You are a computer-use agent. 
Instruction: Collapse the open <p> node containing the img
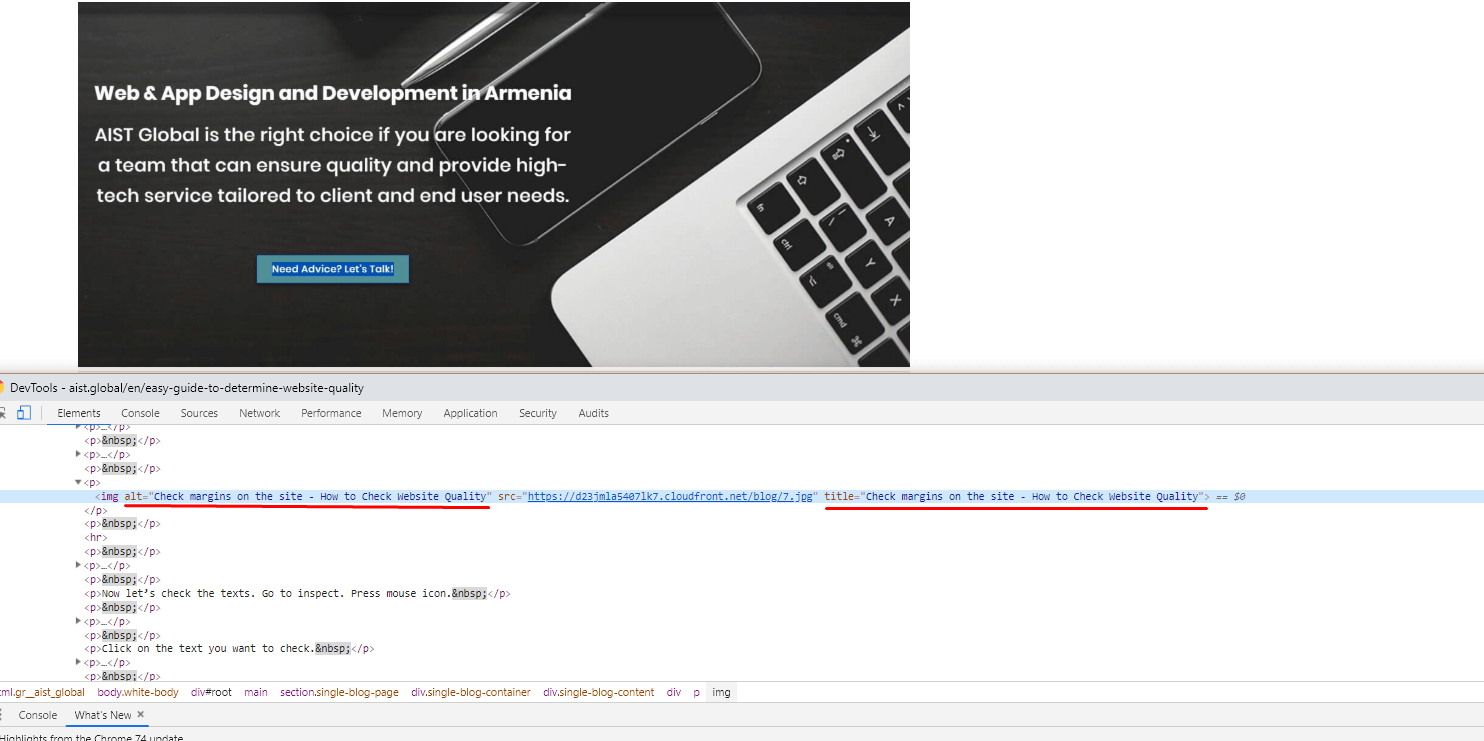click(79, 482)
